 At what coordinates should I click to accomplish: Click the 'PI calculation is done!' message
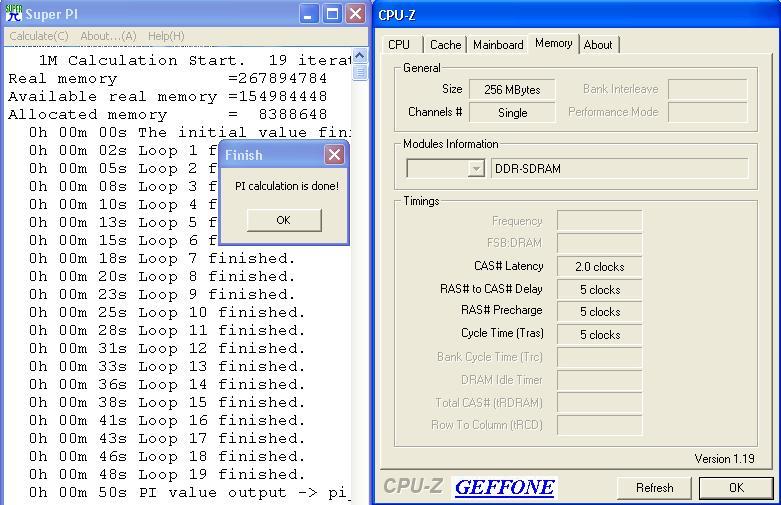coord(287,186)
